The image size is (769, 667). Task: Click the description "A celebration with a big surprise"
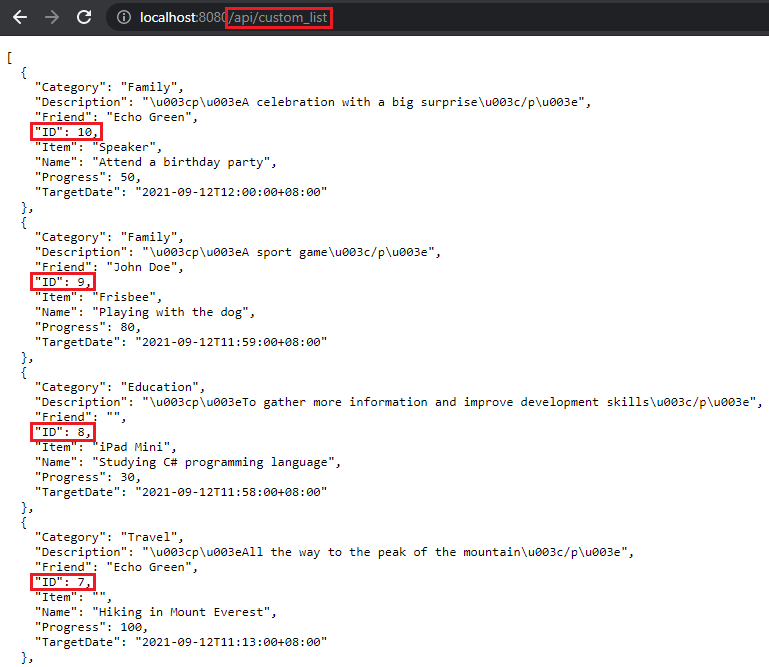coord(367,102)
